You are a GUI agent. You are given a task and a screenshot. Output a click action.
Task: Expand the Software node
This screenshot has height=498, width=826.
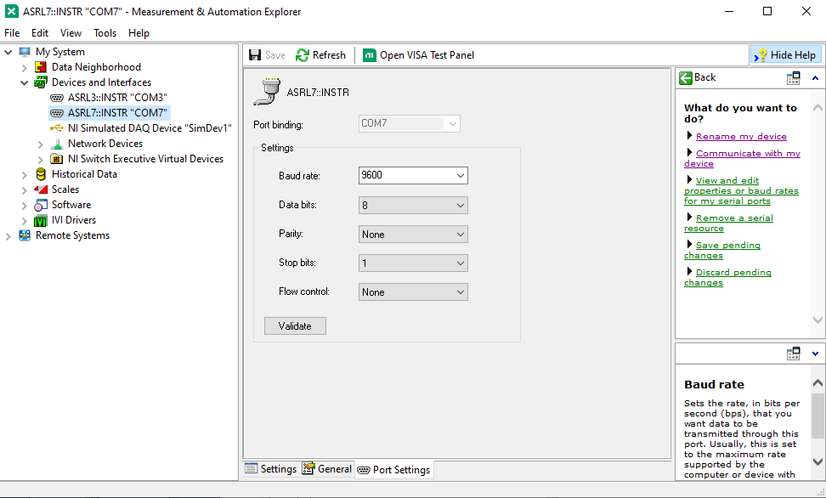[24, 205]
